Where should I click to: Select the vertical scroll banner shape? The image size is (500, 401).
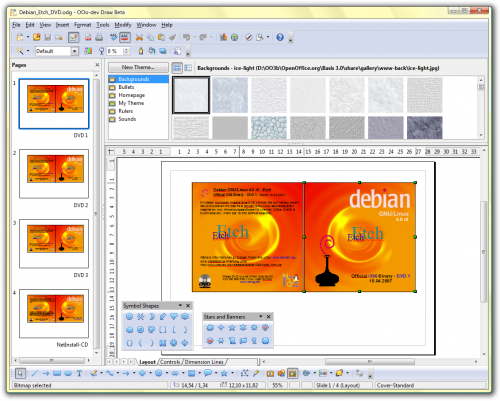232,341
